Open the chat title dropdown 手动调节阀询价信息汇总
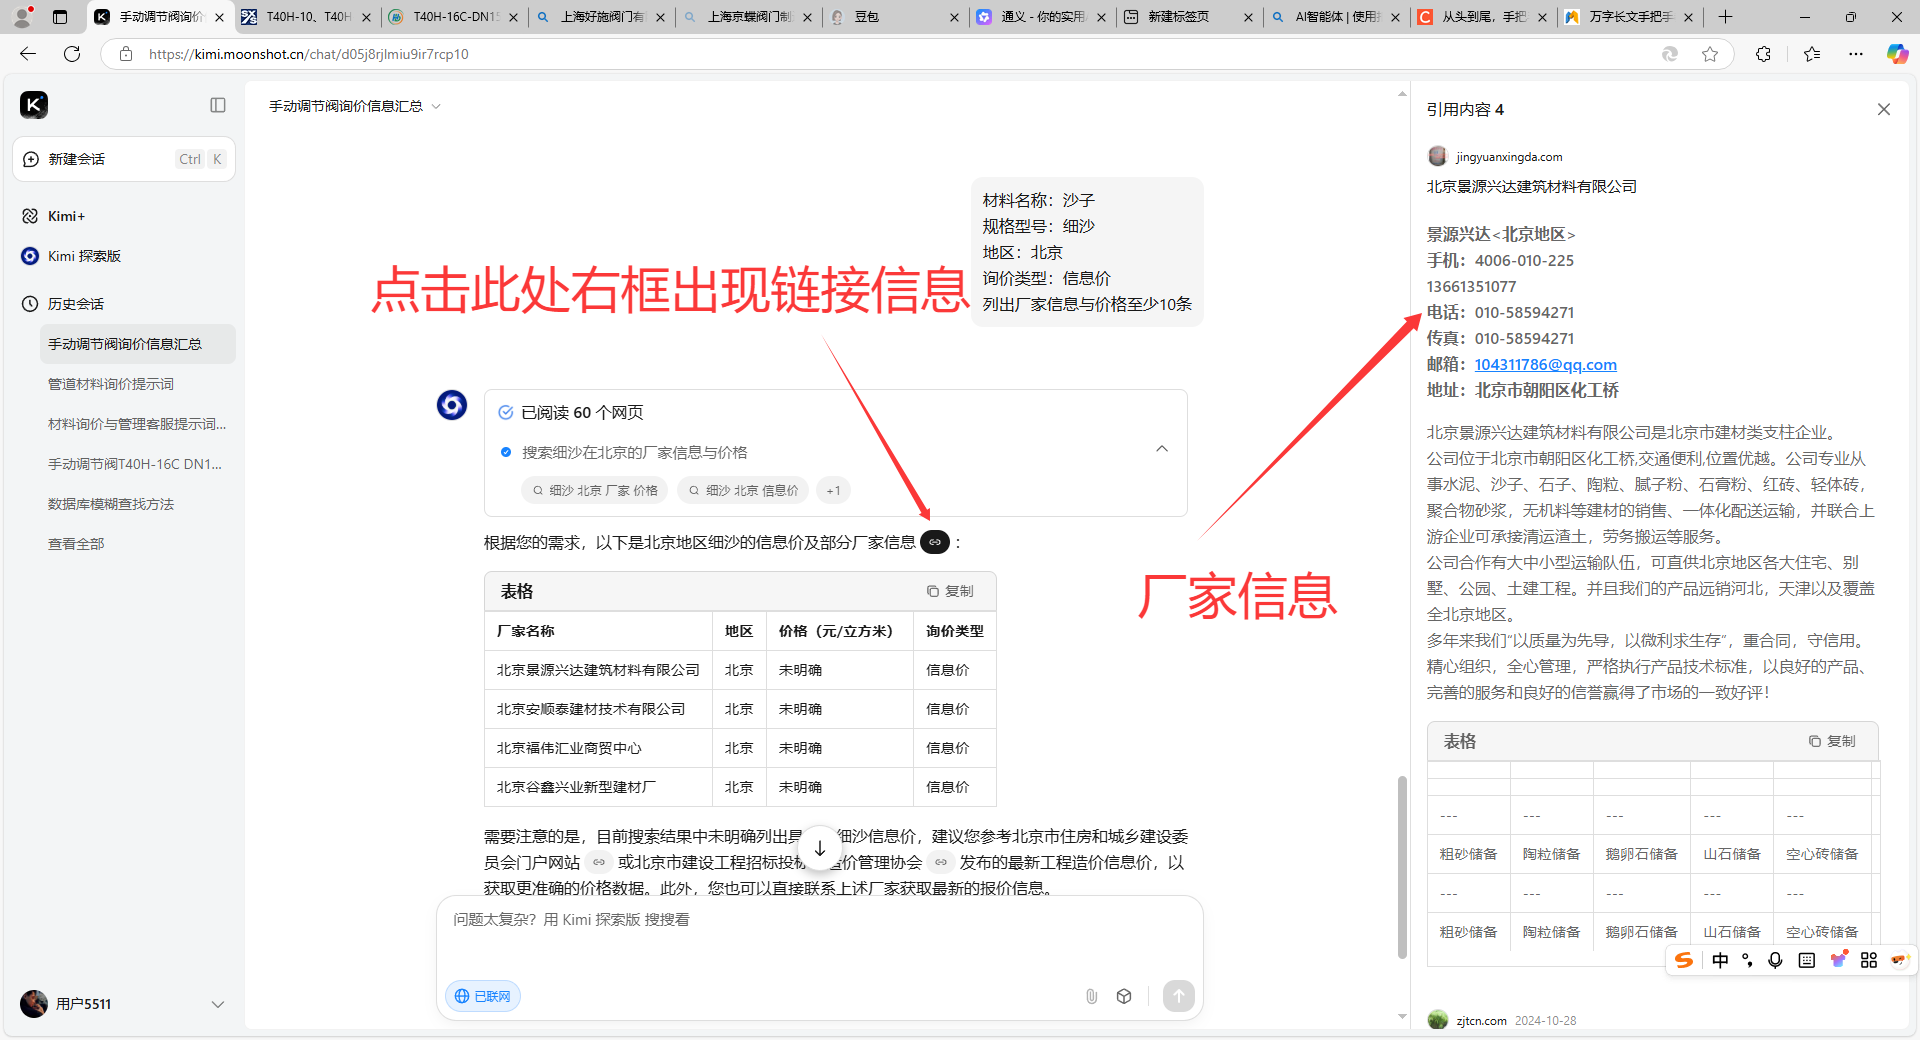 click(x=355, y=106)
